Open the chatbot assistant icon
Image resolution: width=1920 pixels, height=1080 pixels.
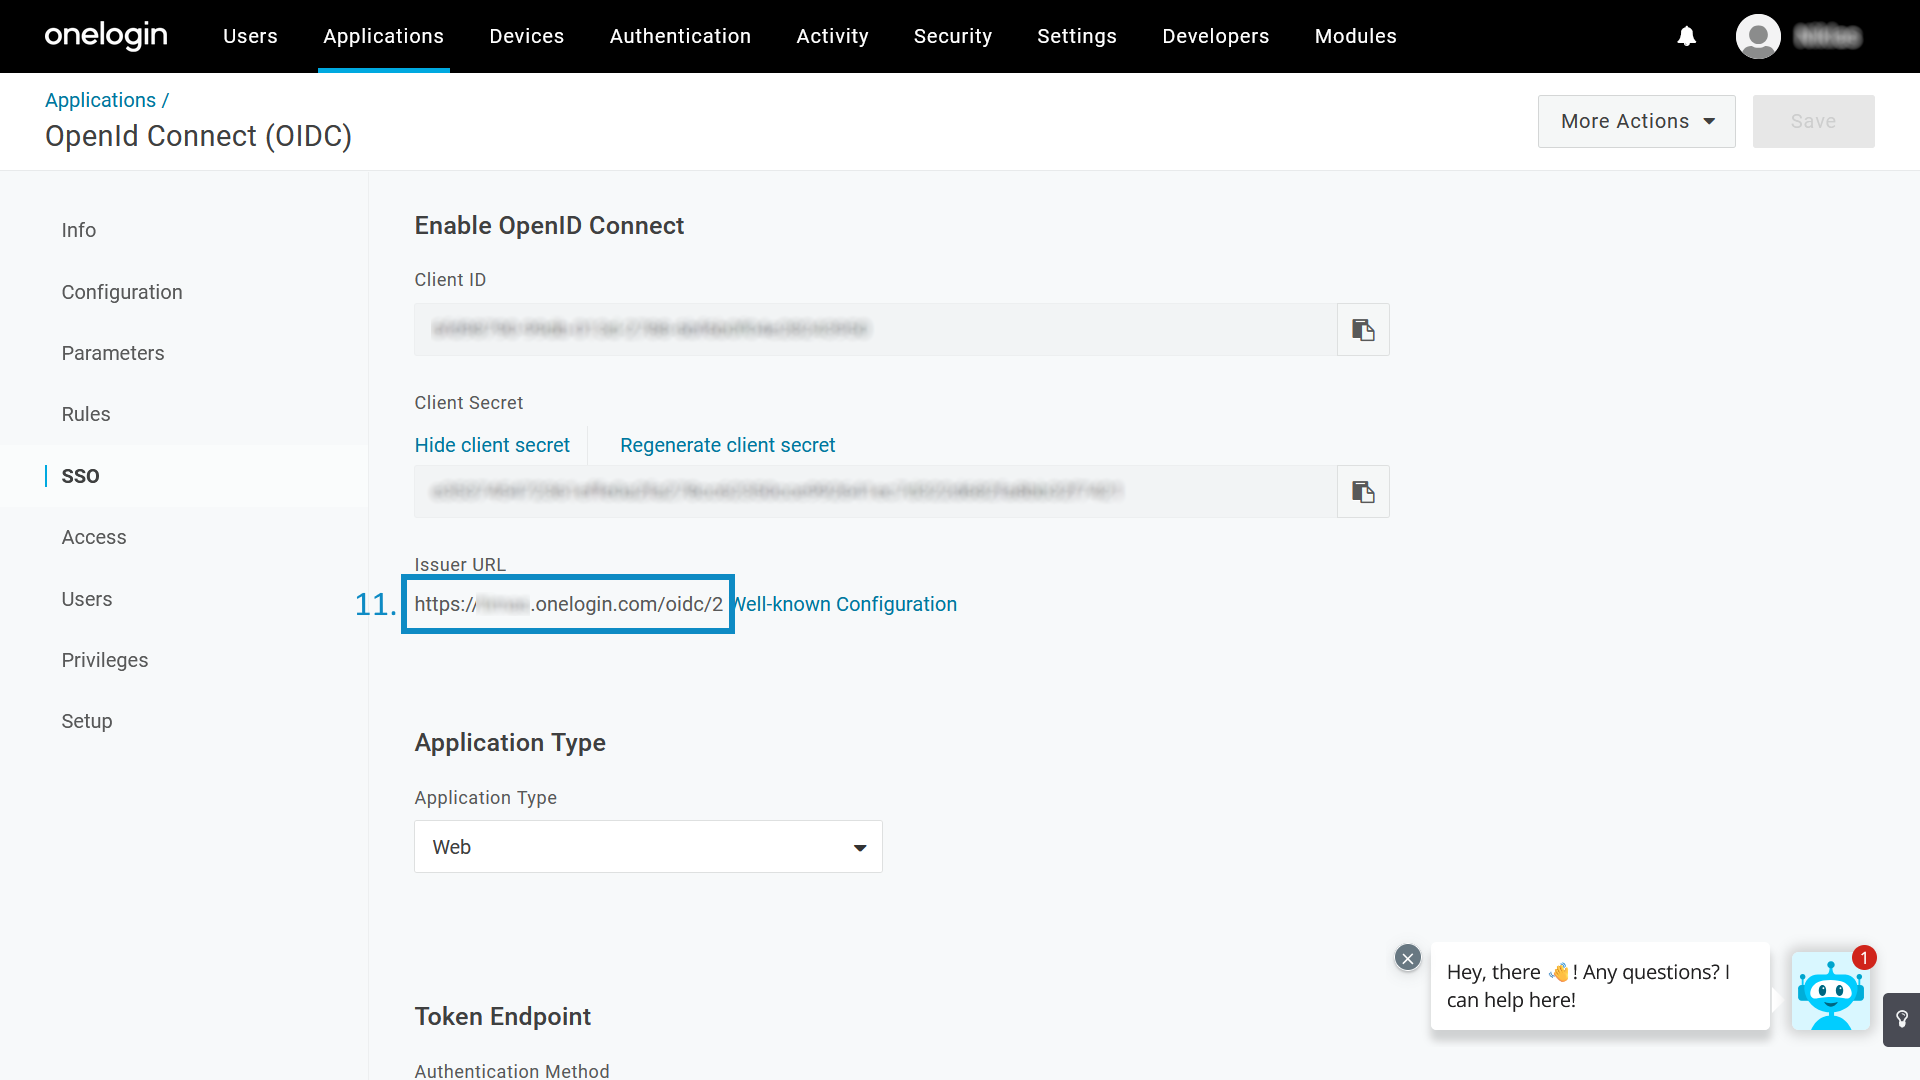(x=1830, y=992)
